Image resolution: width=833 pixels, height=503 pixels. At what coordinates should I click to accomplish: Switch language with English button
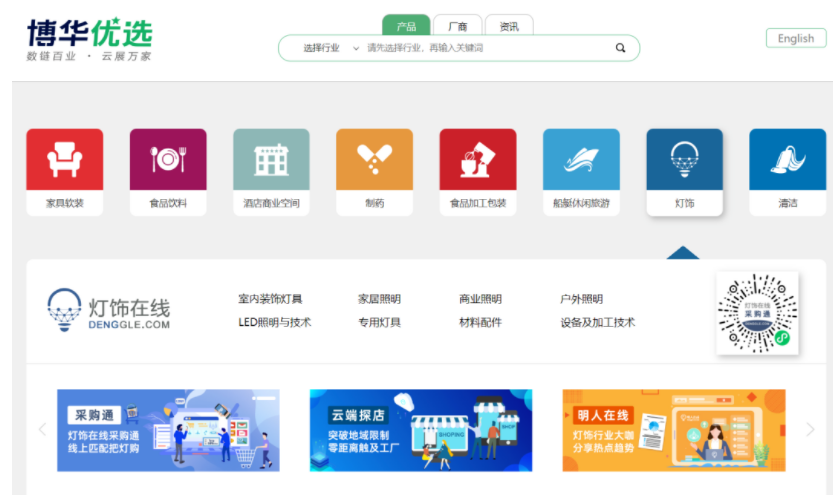(796, 38)
